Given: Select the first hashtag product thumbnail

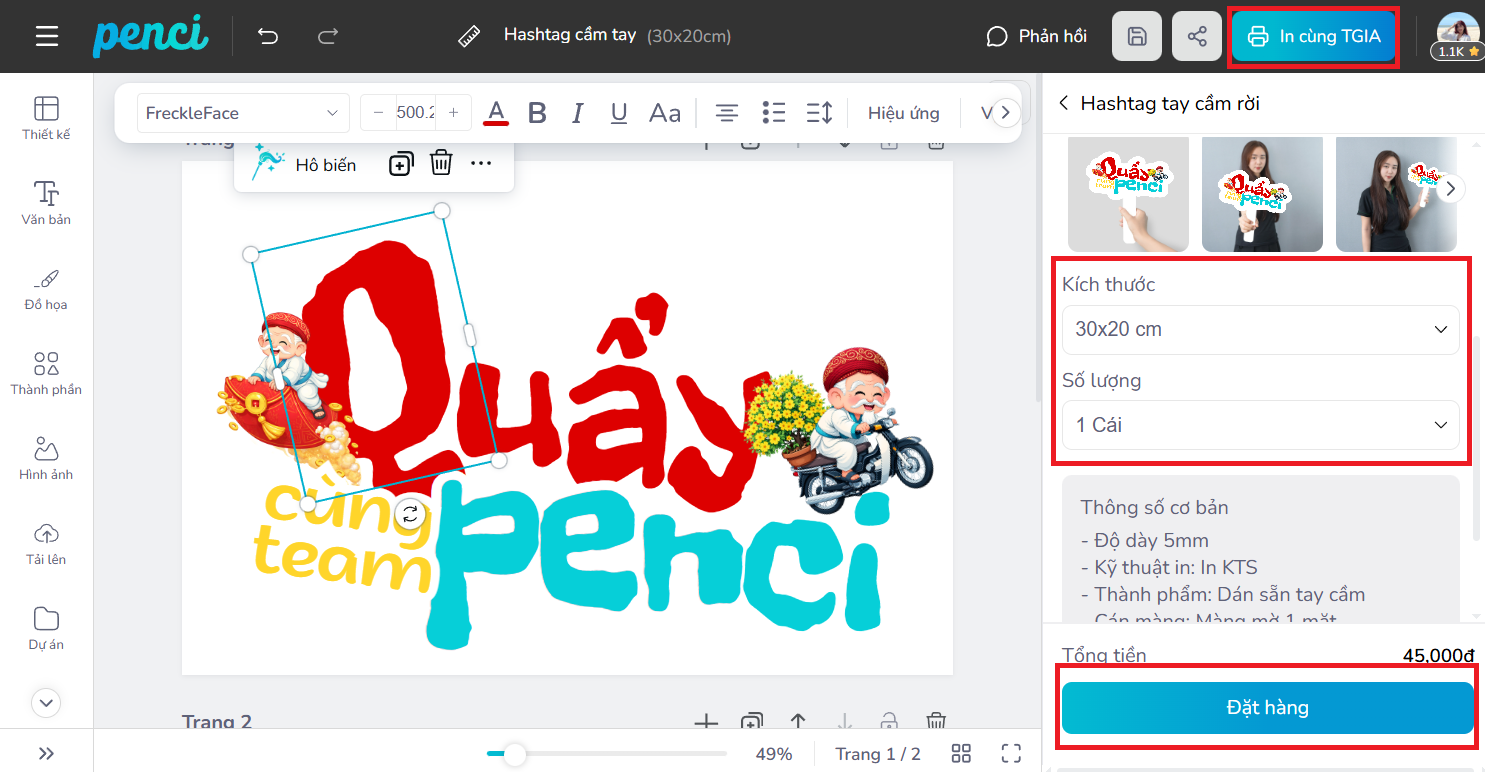Looking at the screenshot, I should 1128,193.
